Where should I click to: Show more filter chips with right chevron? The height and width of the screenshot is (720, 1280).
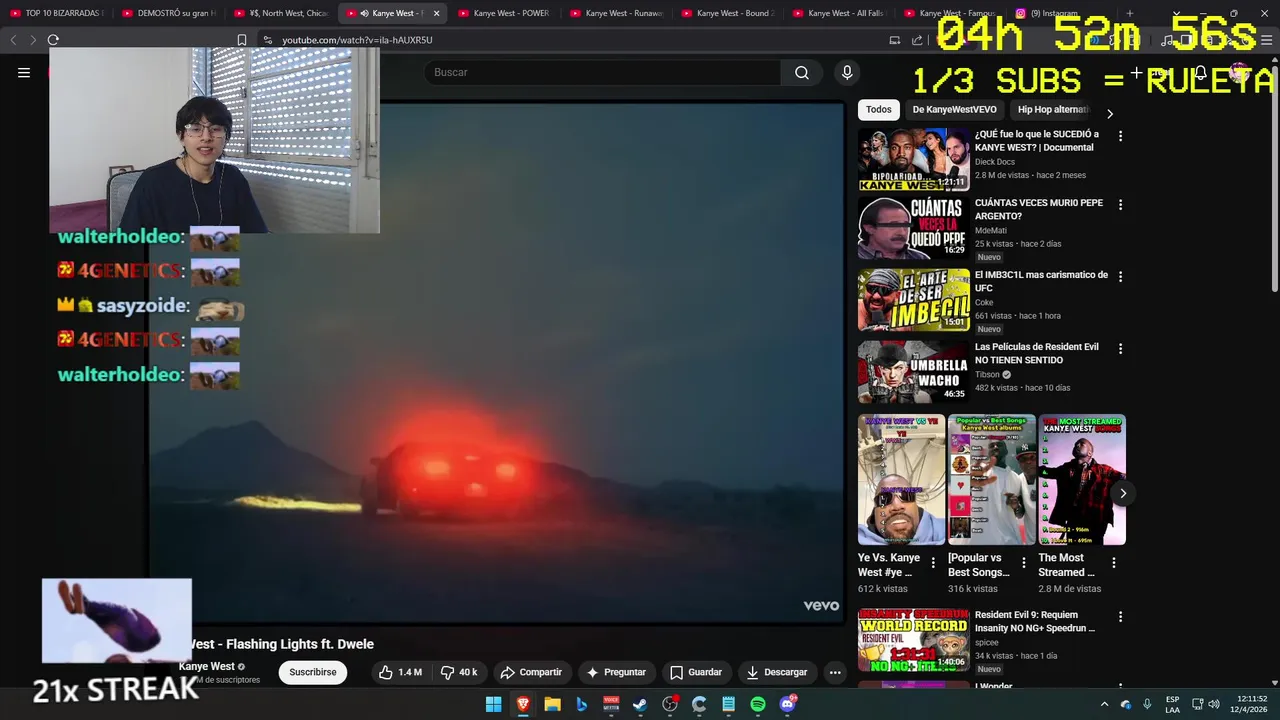click(1109, 113)
